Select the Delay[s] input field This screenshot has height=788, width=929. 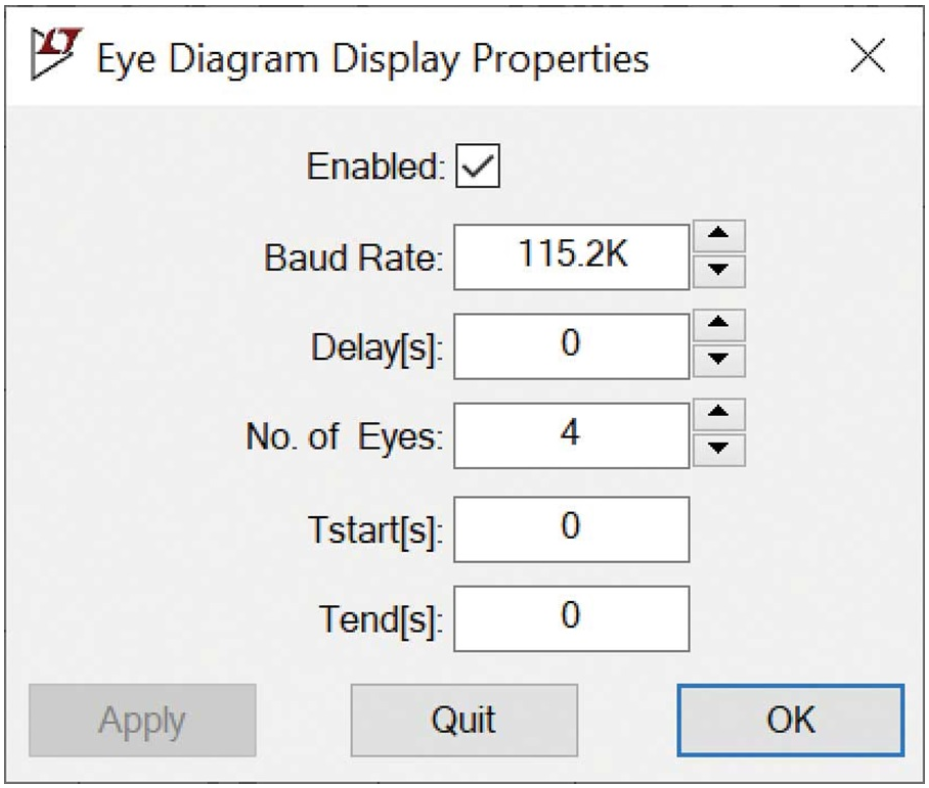572,346
